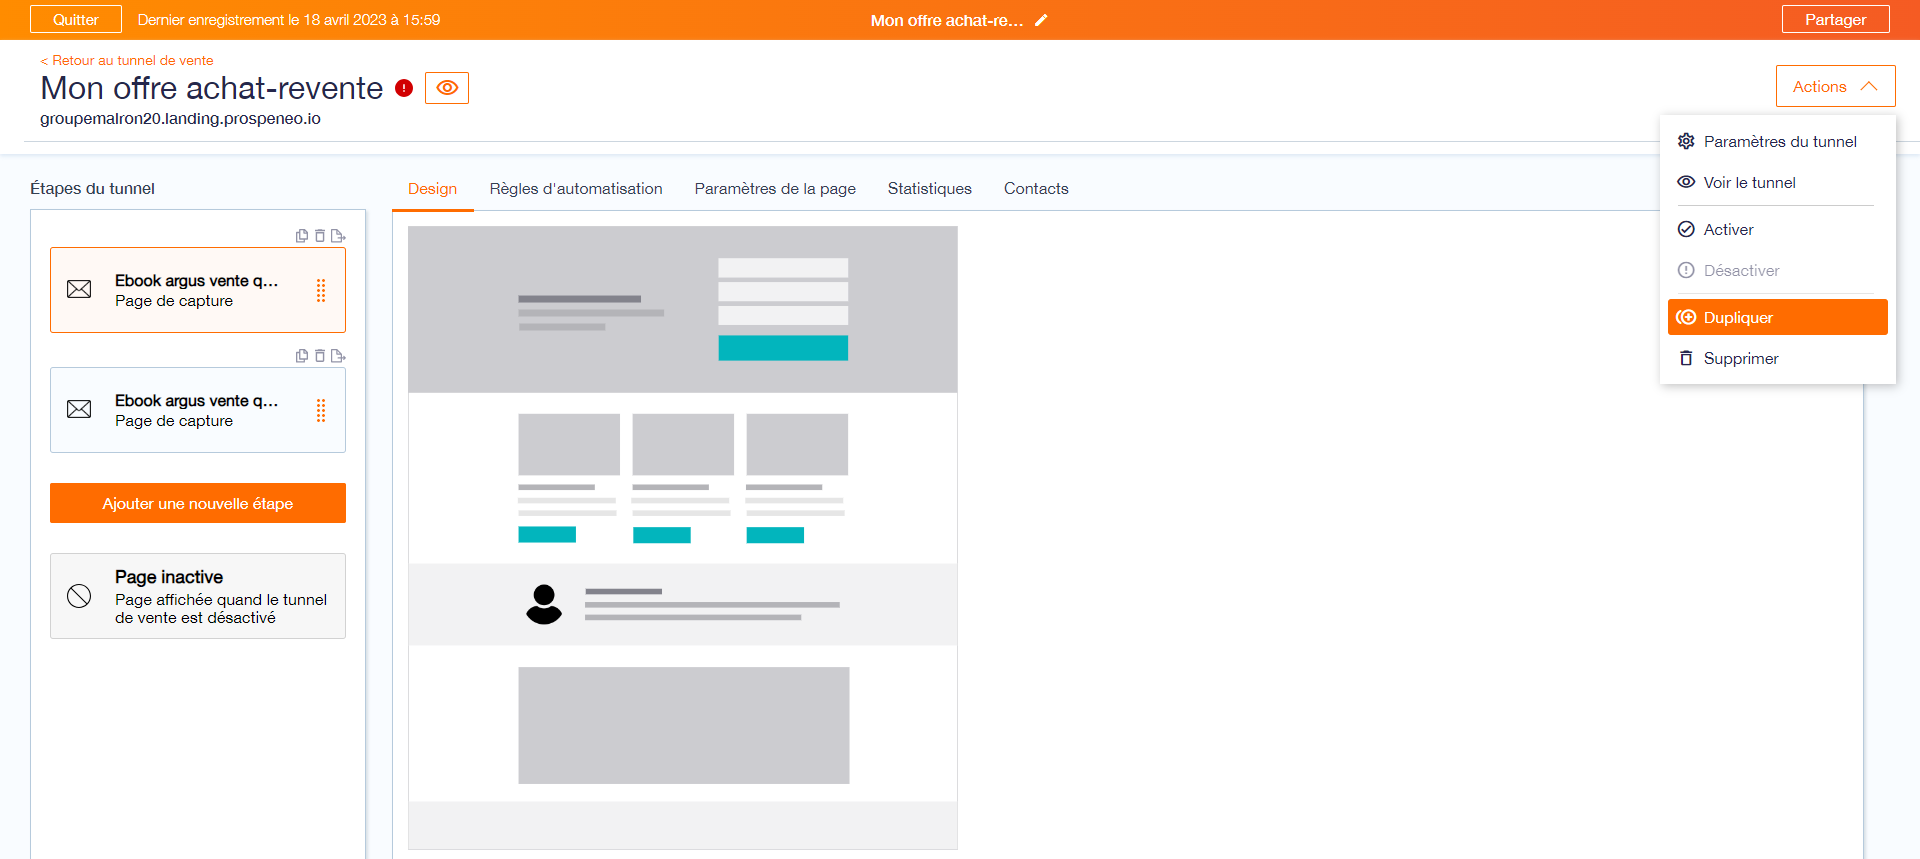This screenshot has height=859, width=1920.
Task: Go to the Statistiques tab
Action: click(x=930, y=188)
